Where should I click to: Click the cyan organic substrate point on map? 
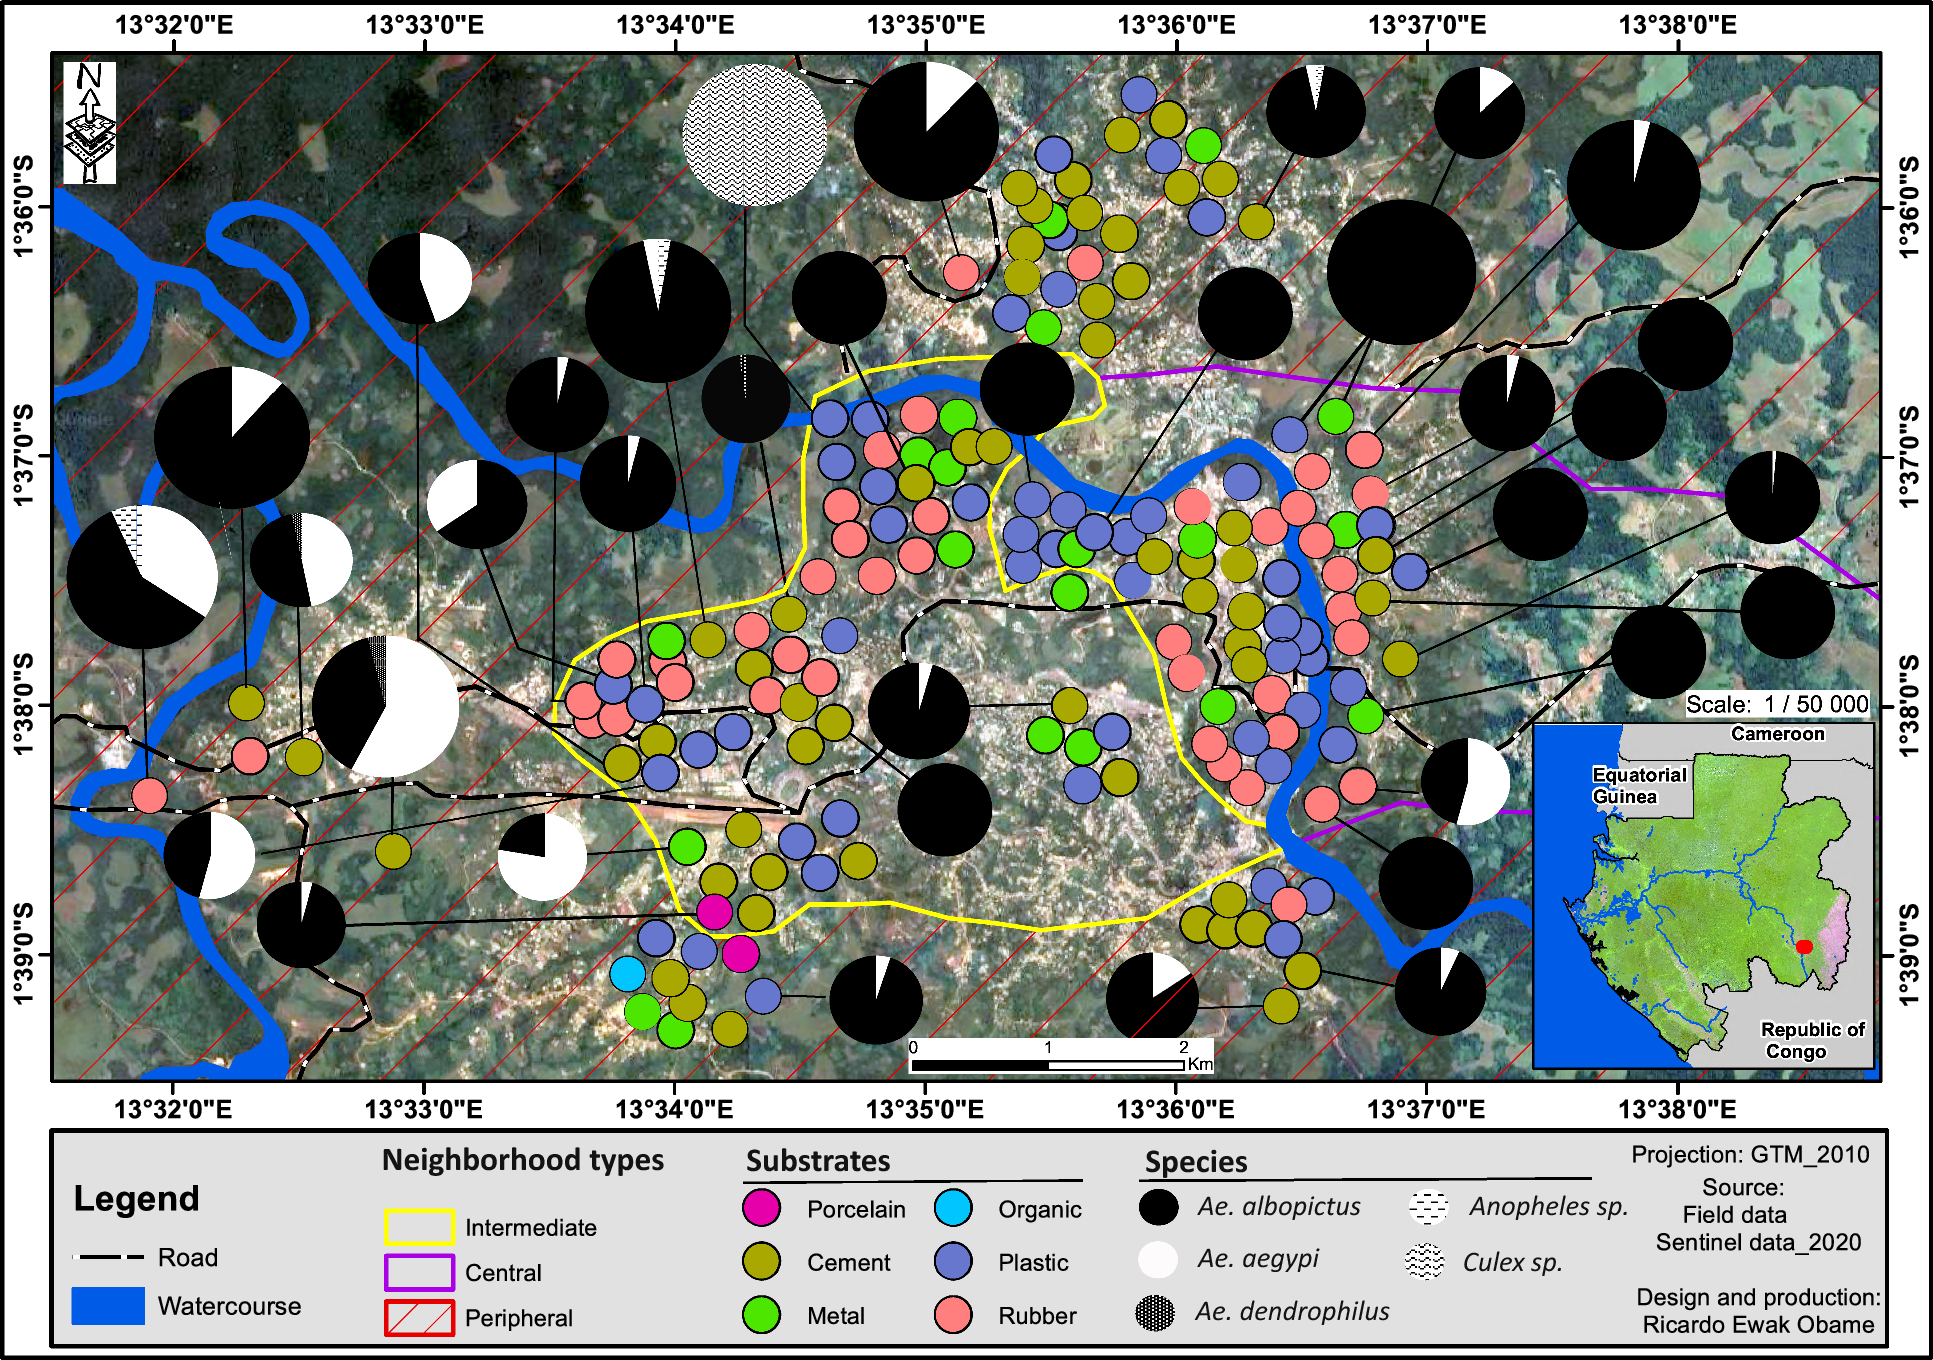click(628, 973)
